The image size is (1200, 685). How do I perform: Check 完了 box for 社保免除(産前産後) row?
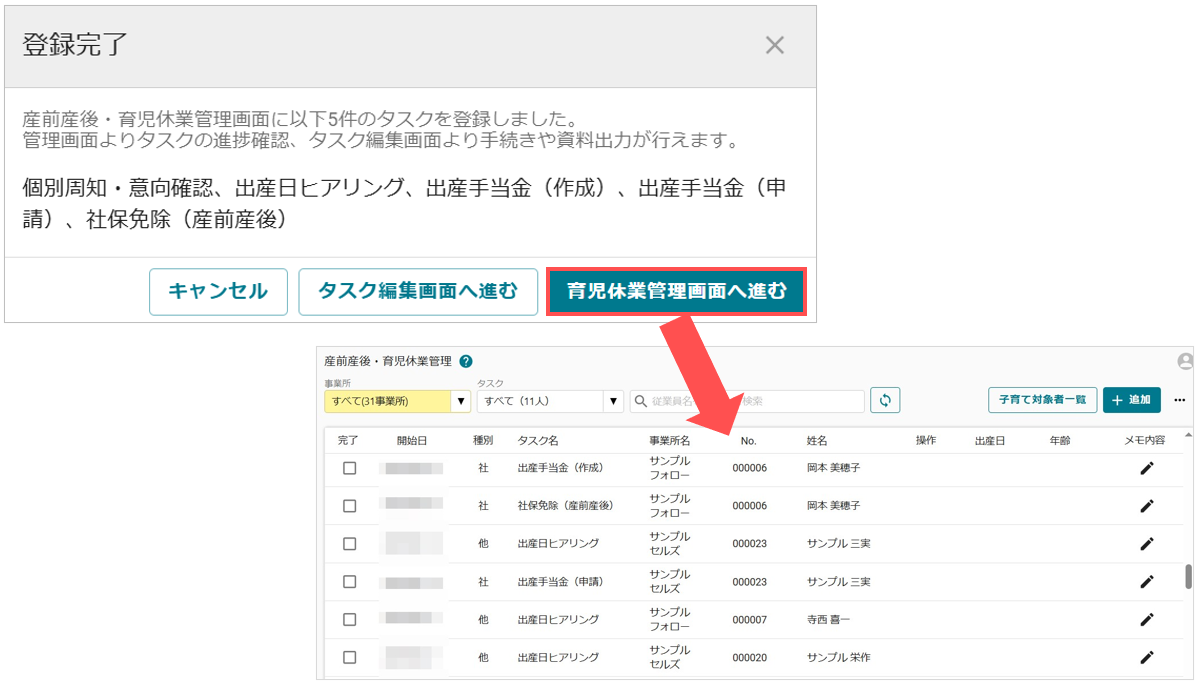(349, 506)
